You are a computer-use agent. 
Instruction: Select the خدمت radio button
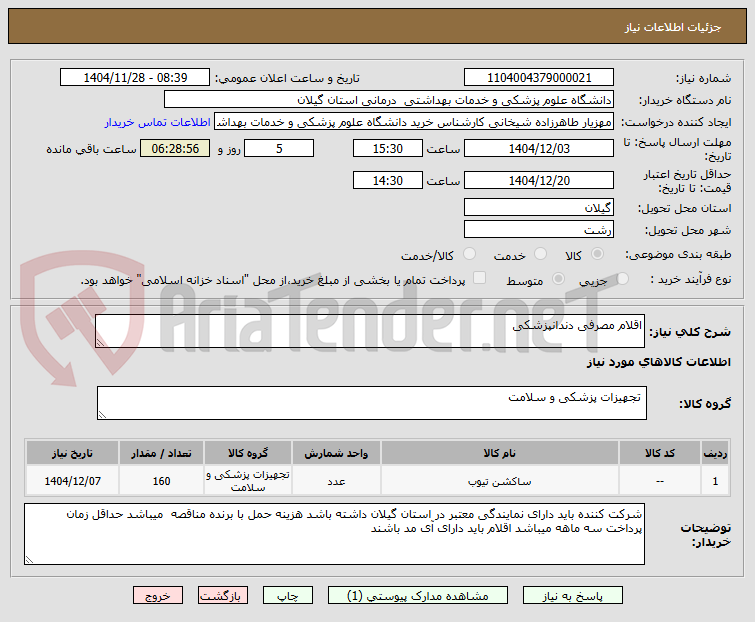coord(540,254)
